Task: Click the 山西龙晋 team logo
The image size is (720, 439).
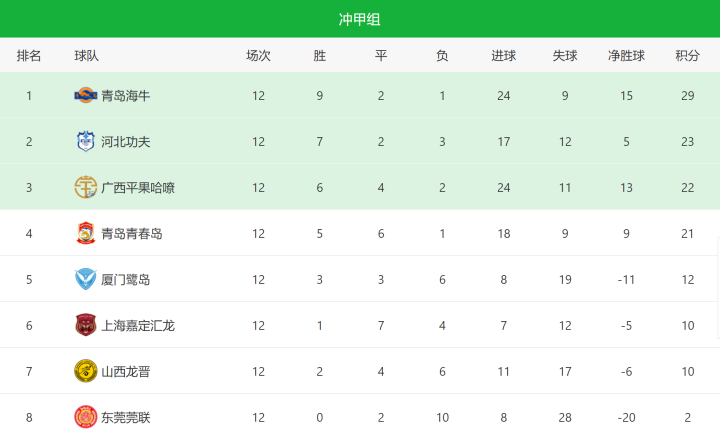Action: (x=86, y=372)
